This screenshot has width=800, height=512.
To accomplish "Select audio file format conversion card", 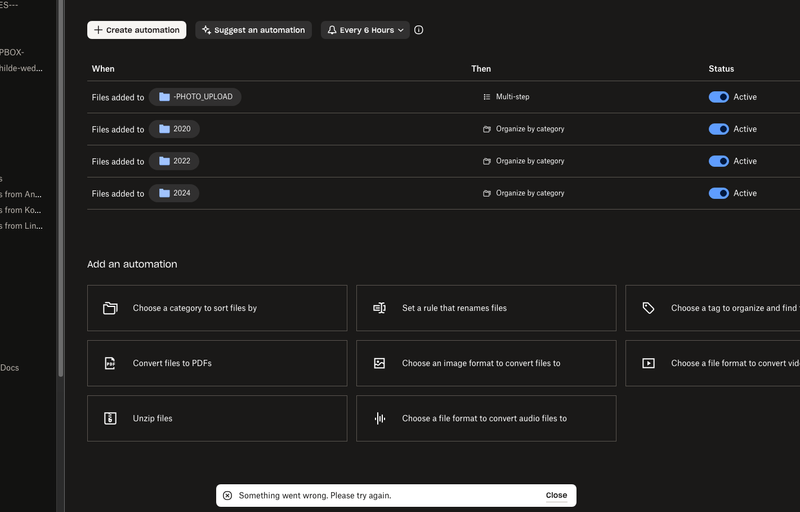I will point(486,418).
